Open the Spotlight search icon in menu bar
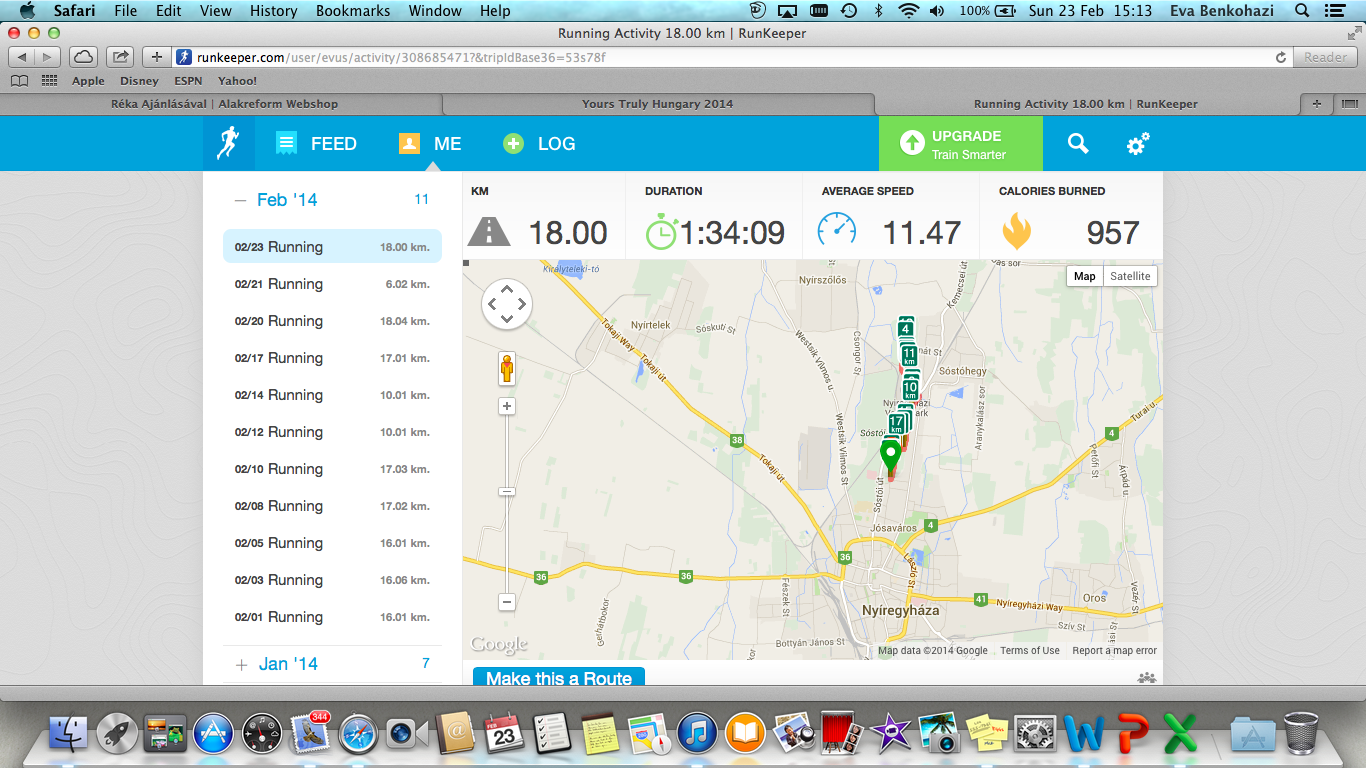The image size is (1366, 768). pyautogui.click(x=1302, y=11)
